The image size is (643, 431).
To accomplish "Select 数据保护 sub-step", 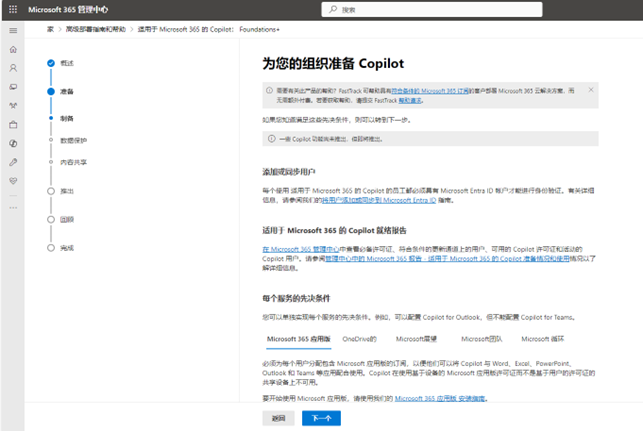I will tap(68, 140).
